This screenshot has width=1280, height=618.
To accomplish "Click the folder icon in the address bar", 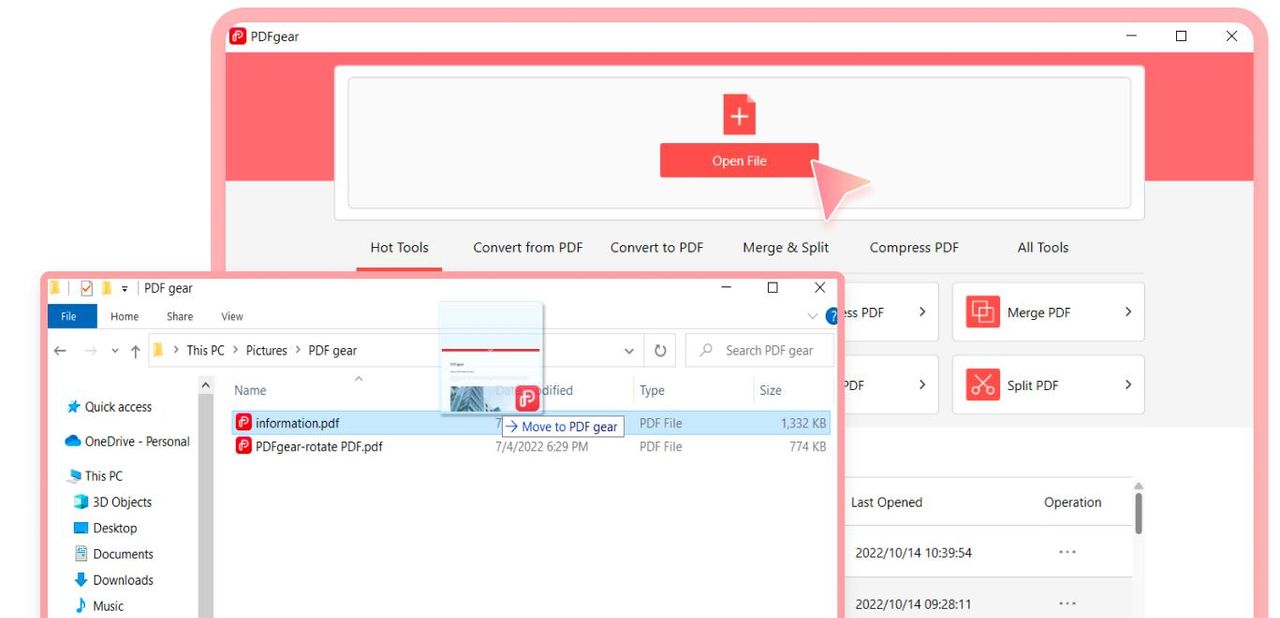I will click(x=158, y=350).
